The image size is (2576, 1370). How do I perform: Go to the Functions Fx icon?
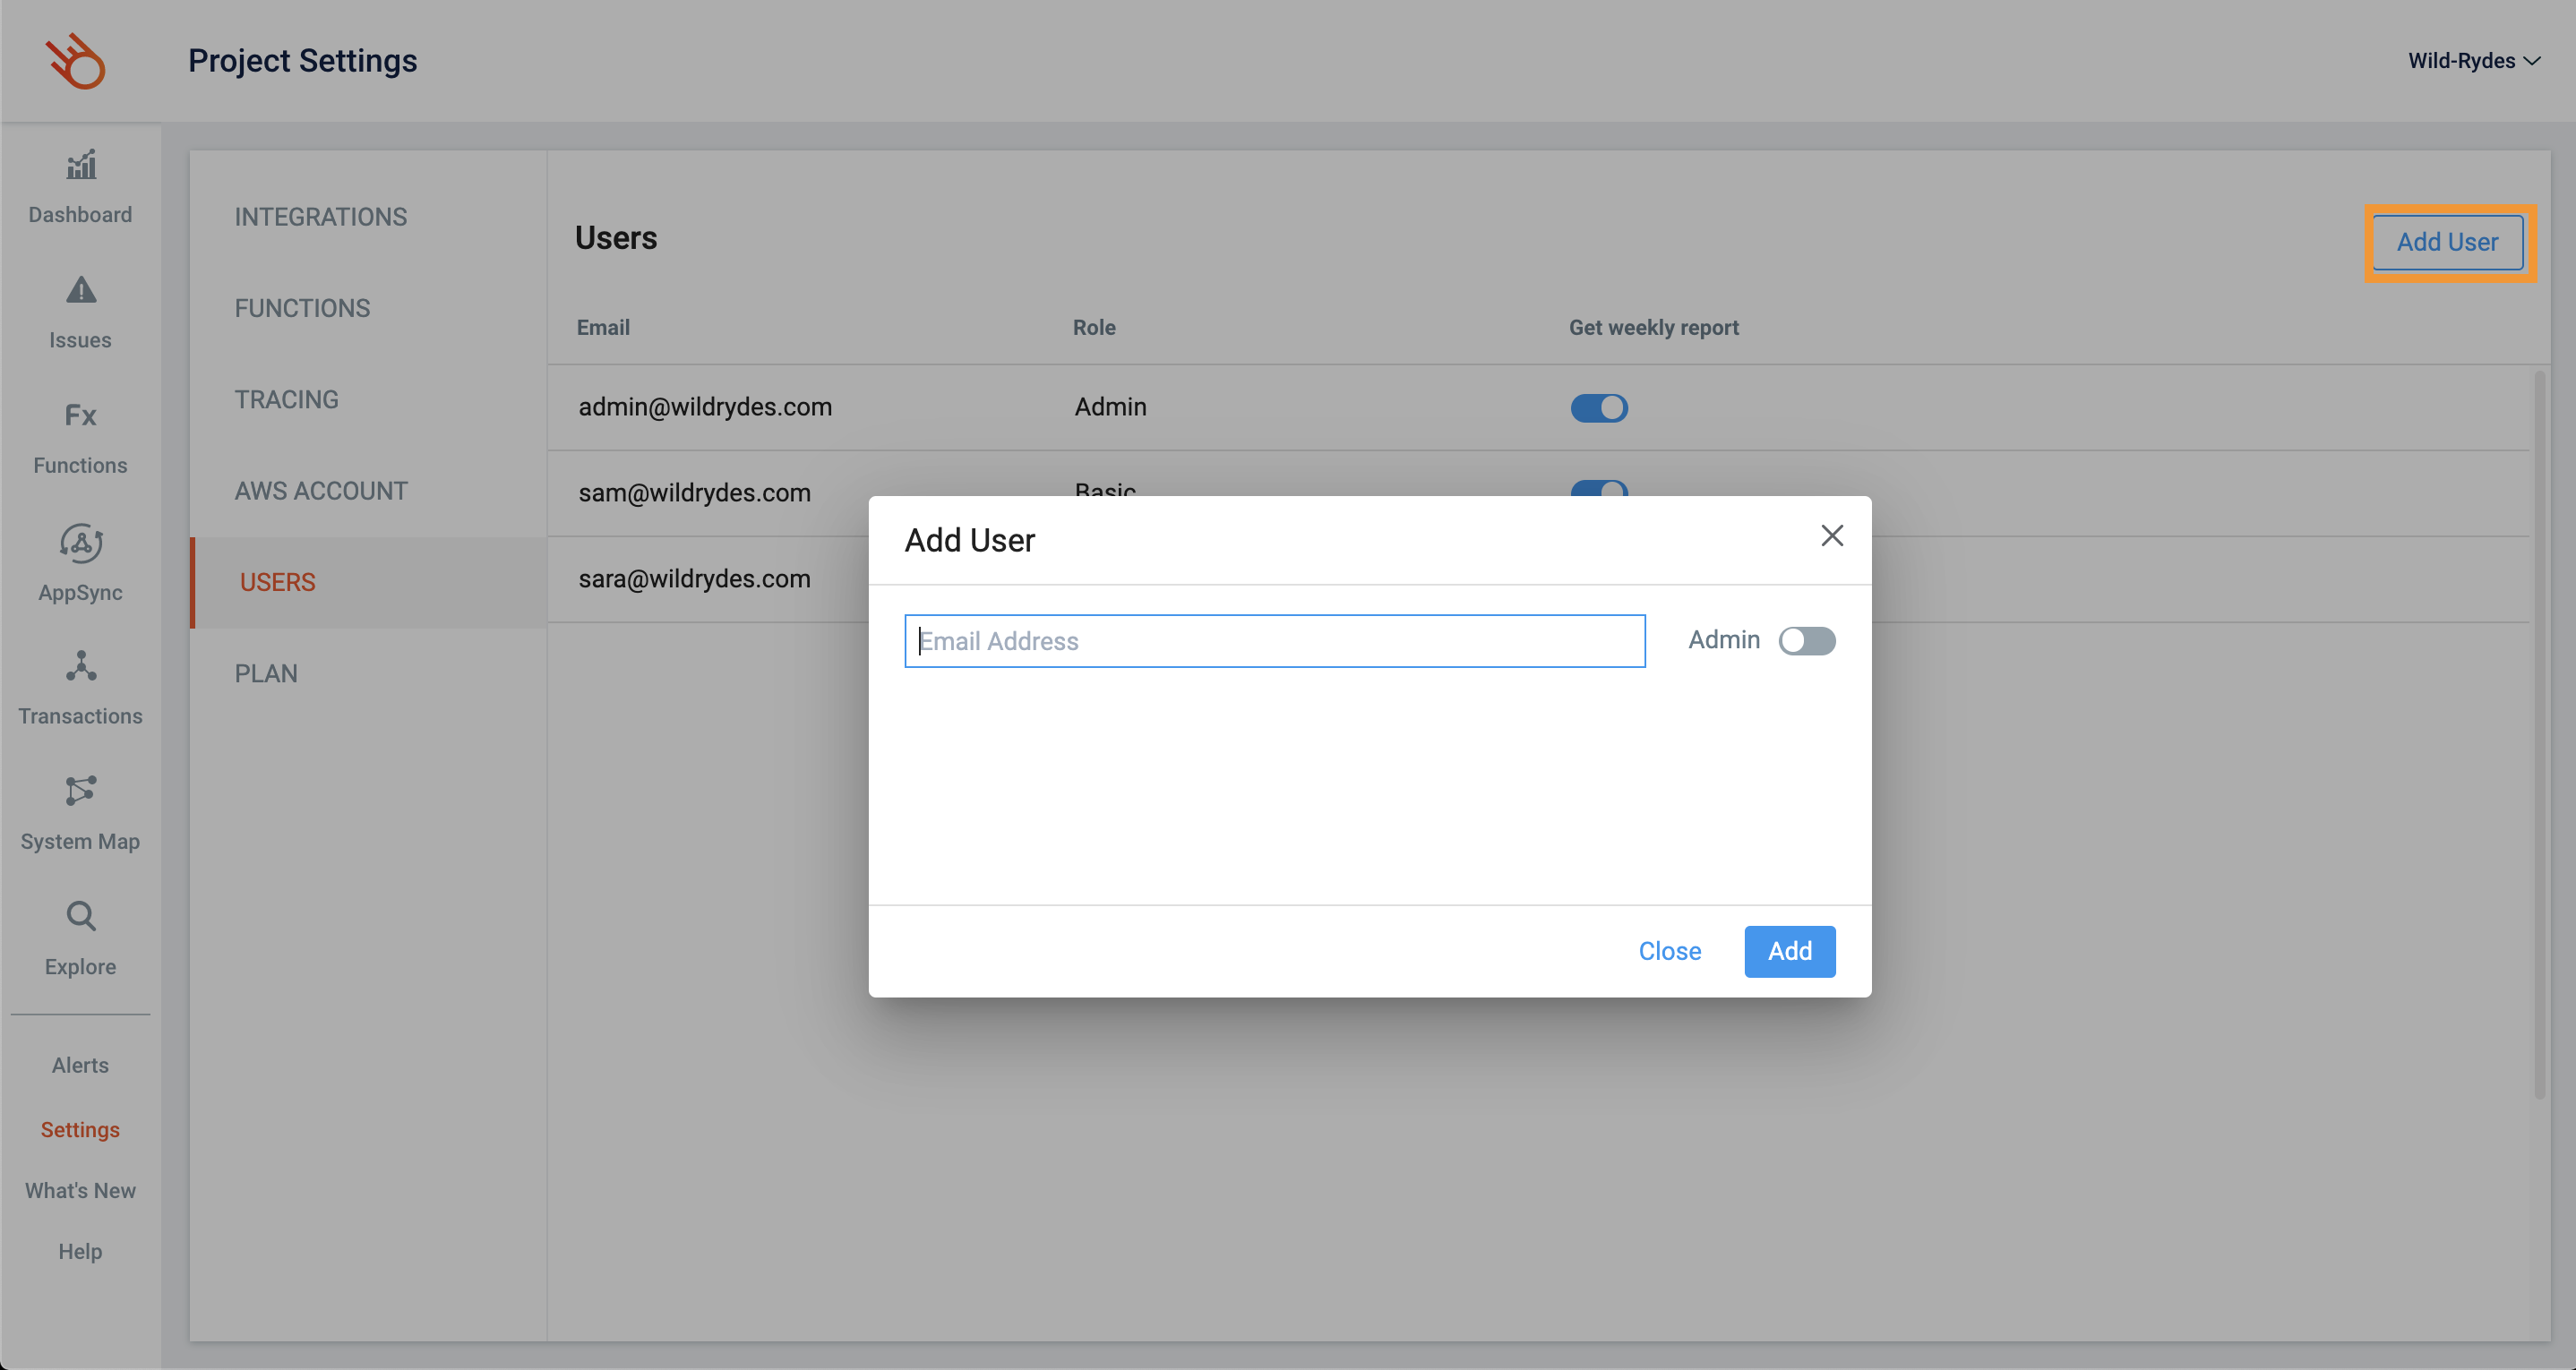coord(81,415)
